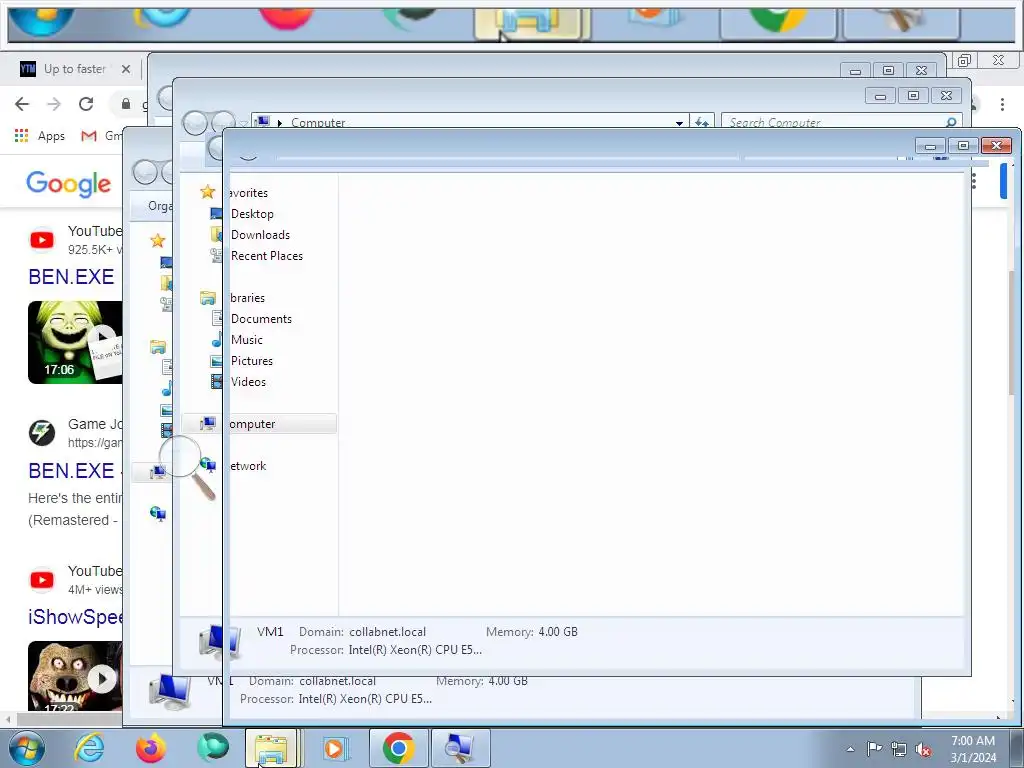Screen dimensions: 1024x768
Task: Select the Pictures library
Action: (x=251, y=360)
